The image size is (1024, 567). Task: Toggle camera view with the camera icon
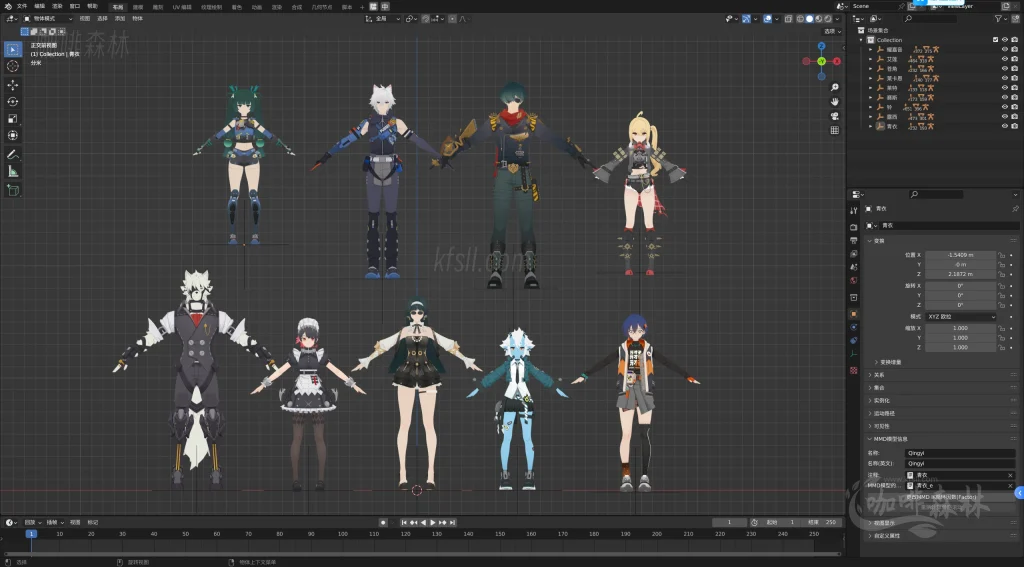tap(835, 116)
